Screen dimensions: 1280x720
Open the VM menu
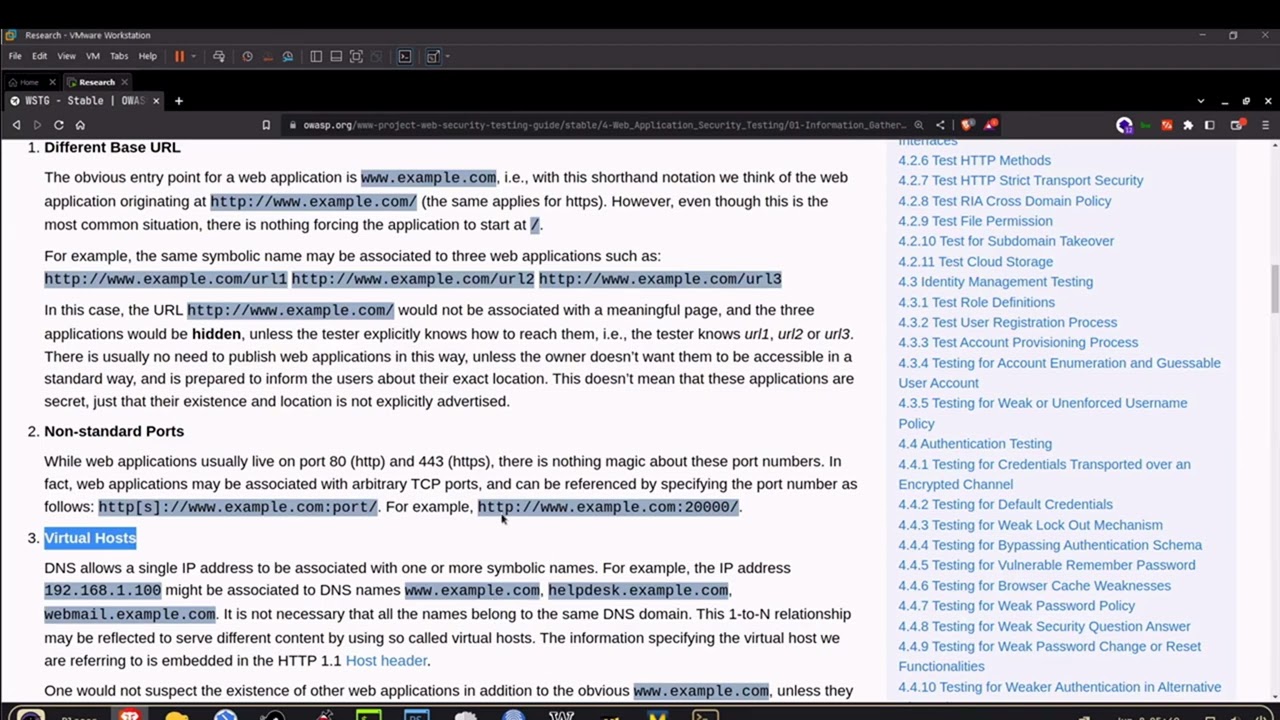[93, 56]
